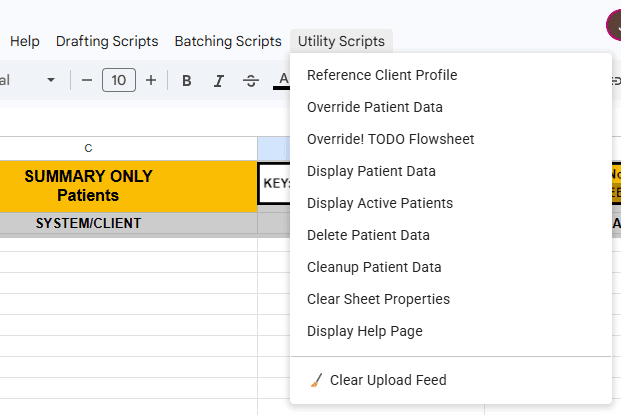Toggle italic formatting
Image resolution: width=621 pixels, height=415 pixels.
pyautogui.click(x=219, y=80)
